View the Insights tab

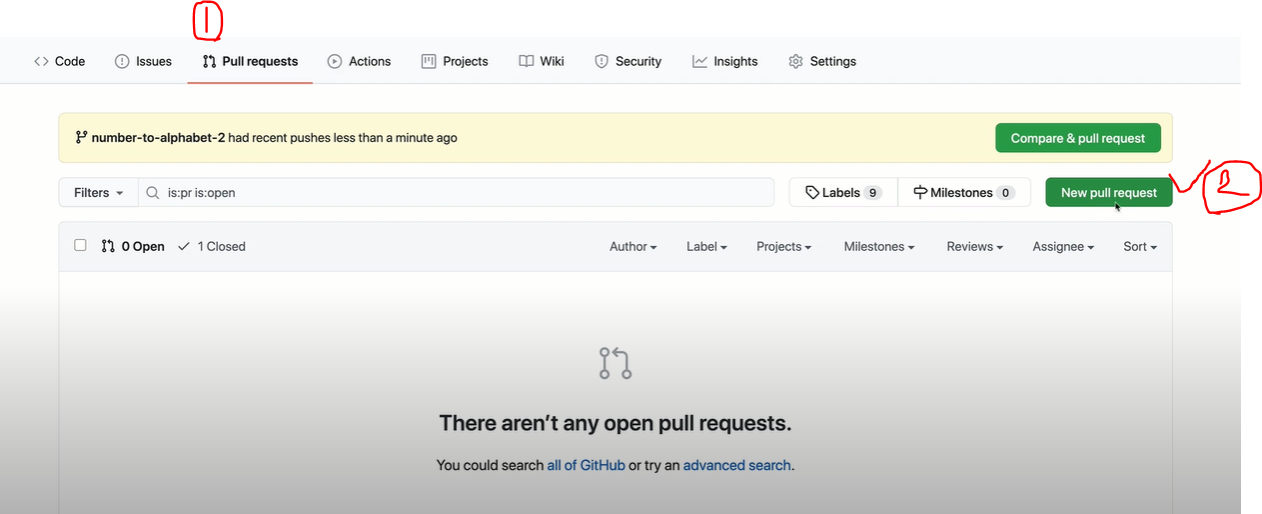click(725, 61)
